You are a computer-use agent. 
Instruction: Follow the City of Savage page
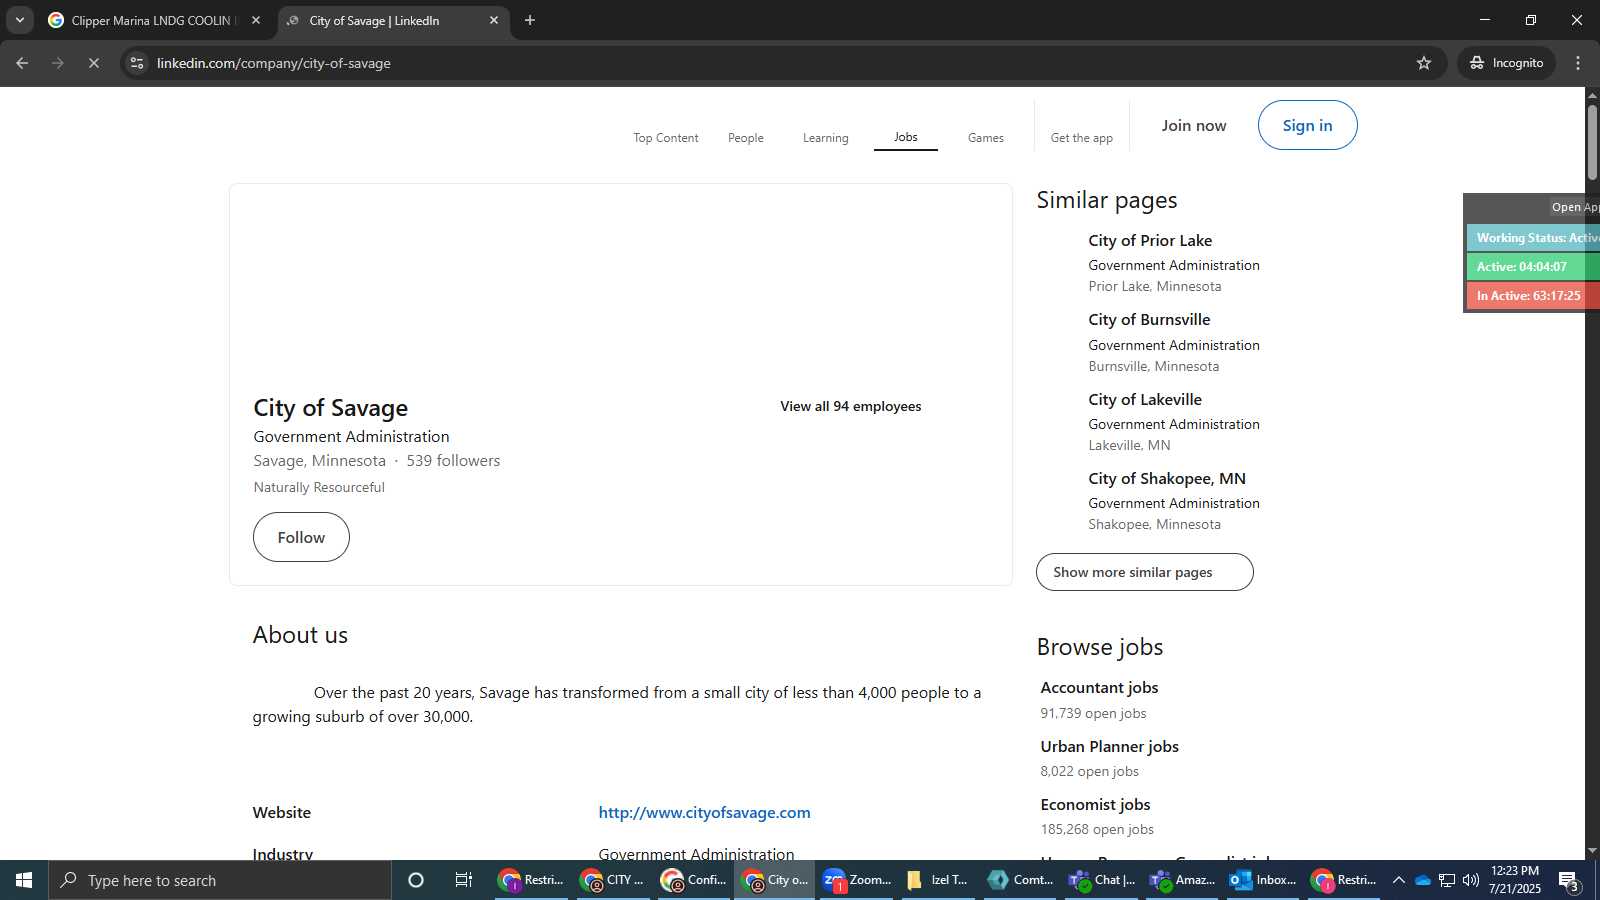pyautogui.click(x=301, y=537)
